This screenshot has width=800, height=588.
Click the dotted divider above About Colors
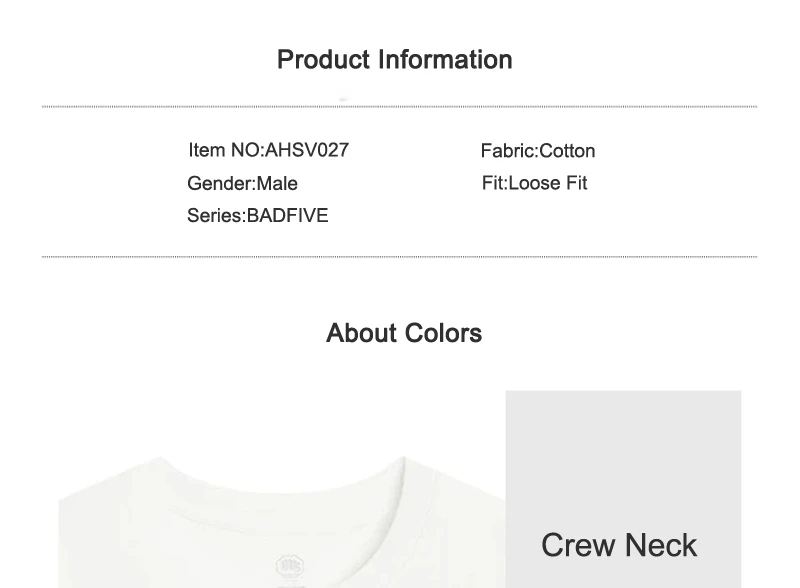399,257
